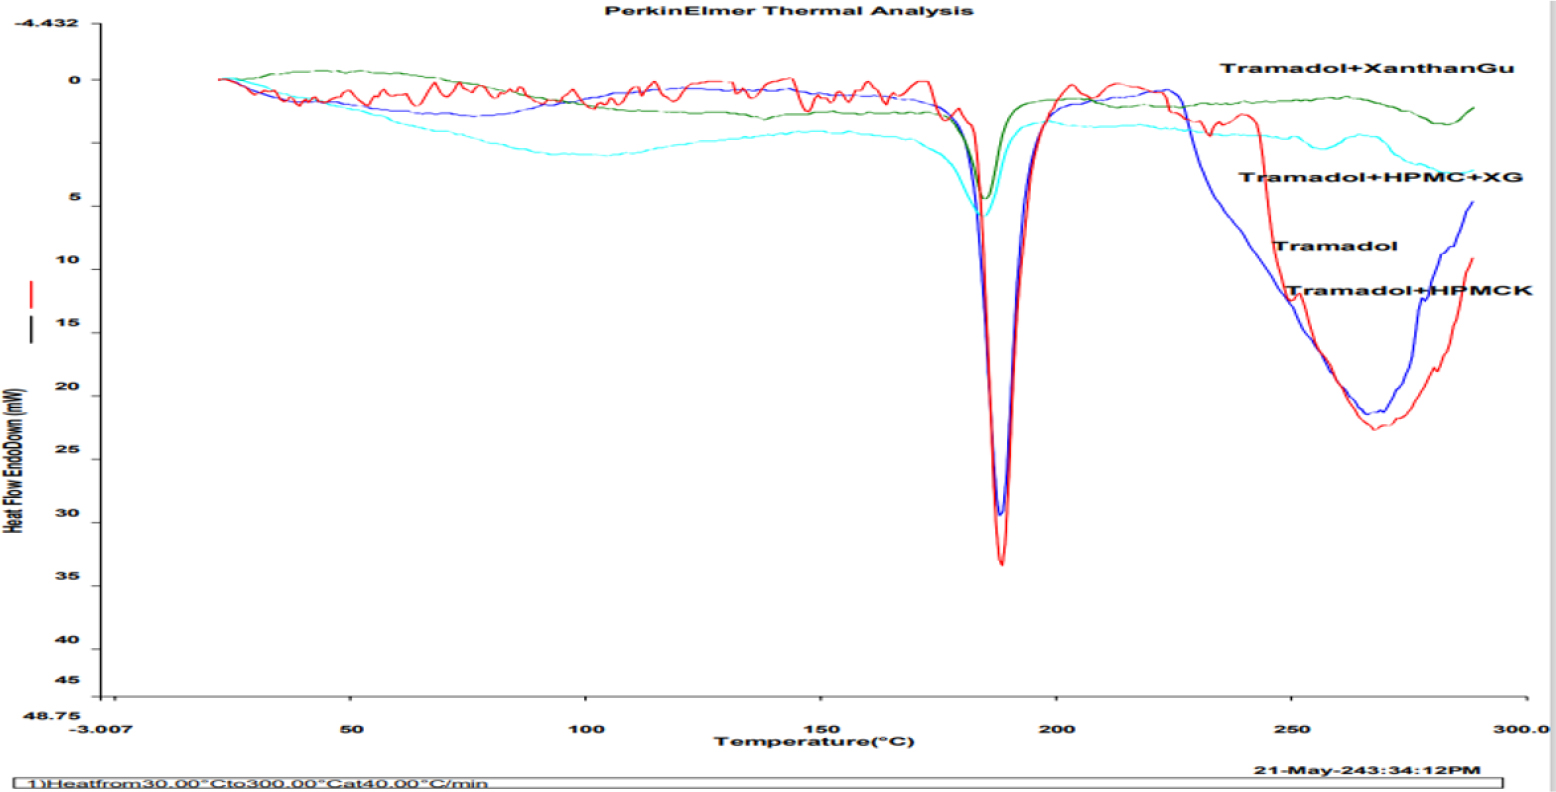This screenshot has height=792, width=1556.
Task: Click the black legend line marker
Action: pyautogui.click(x=32, y=329)
